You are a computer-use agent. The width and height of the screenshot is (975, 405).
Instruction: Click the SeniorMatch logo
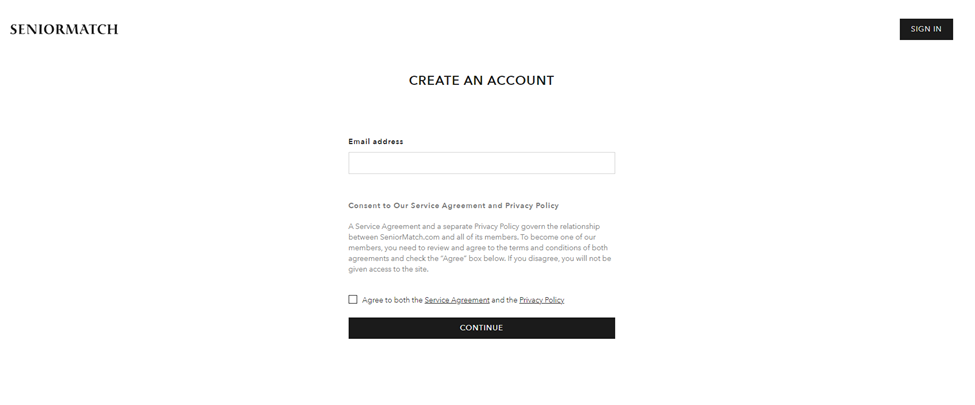tap(64, 29)
